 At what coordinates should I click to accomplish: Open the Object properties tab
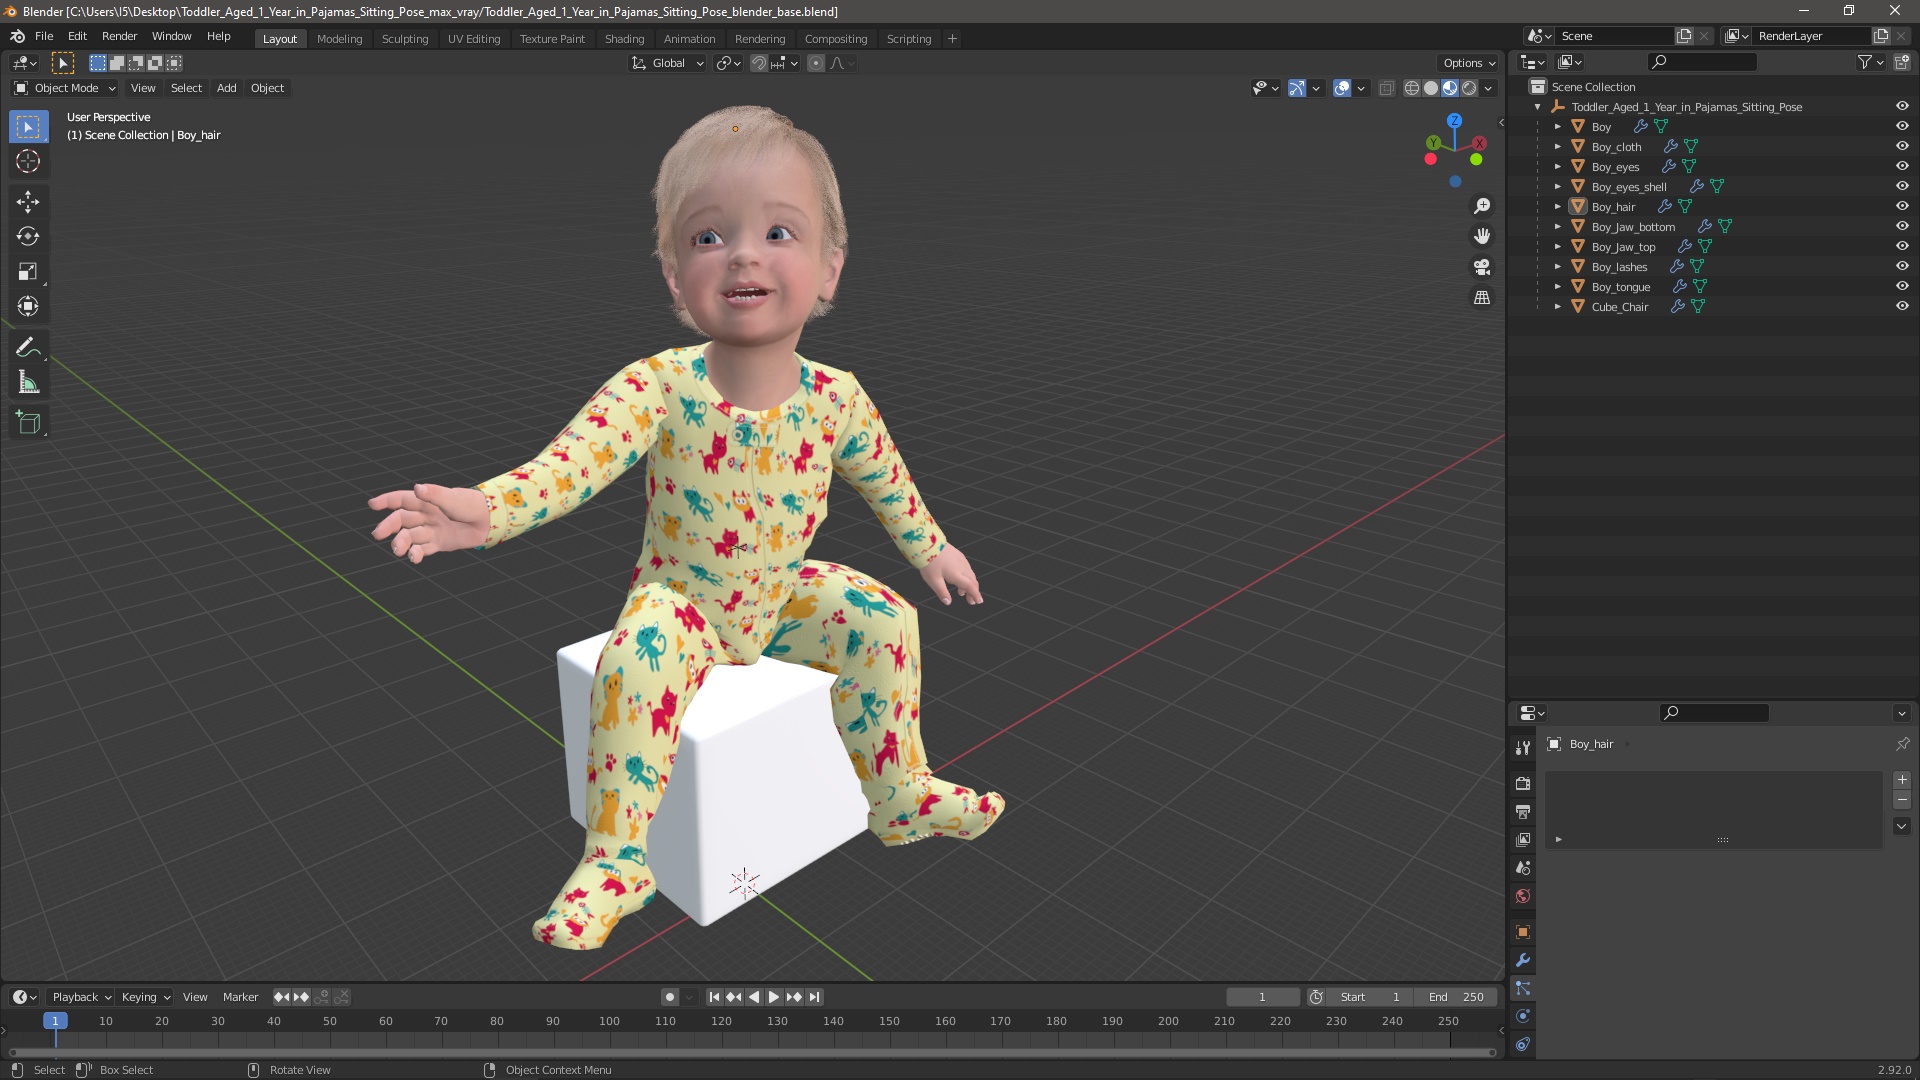click(1522, 932)
